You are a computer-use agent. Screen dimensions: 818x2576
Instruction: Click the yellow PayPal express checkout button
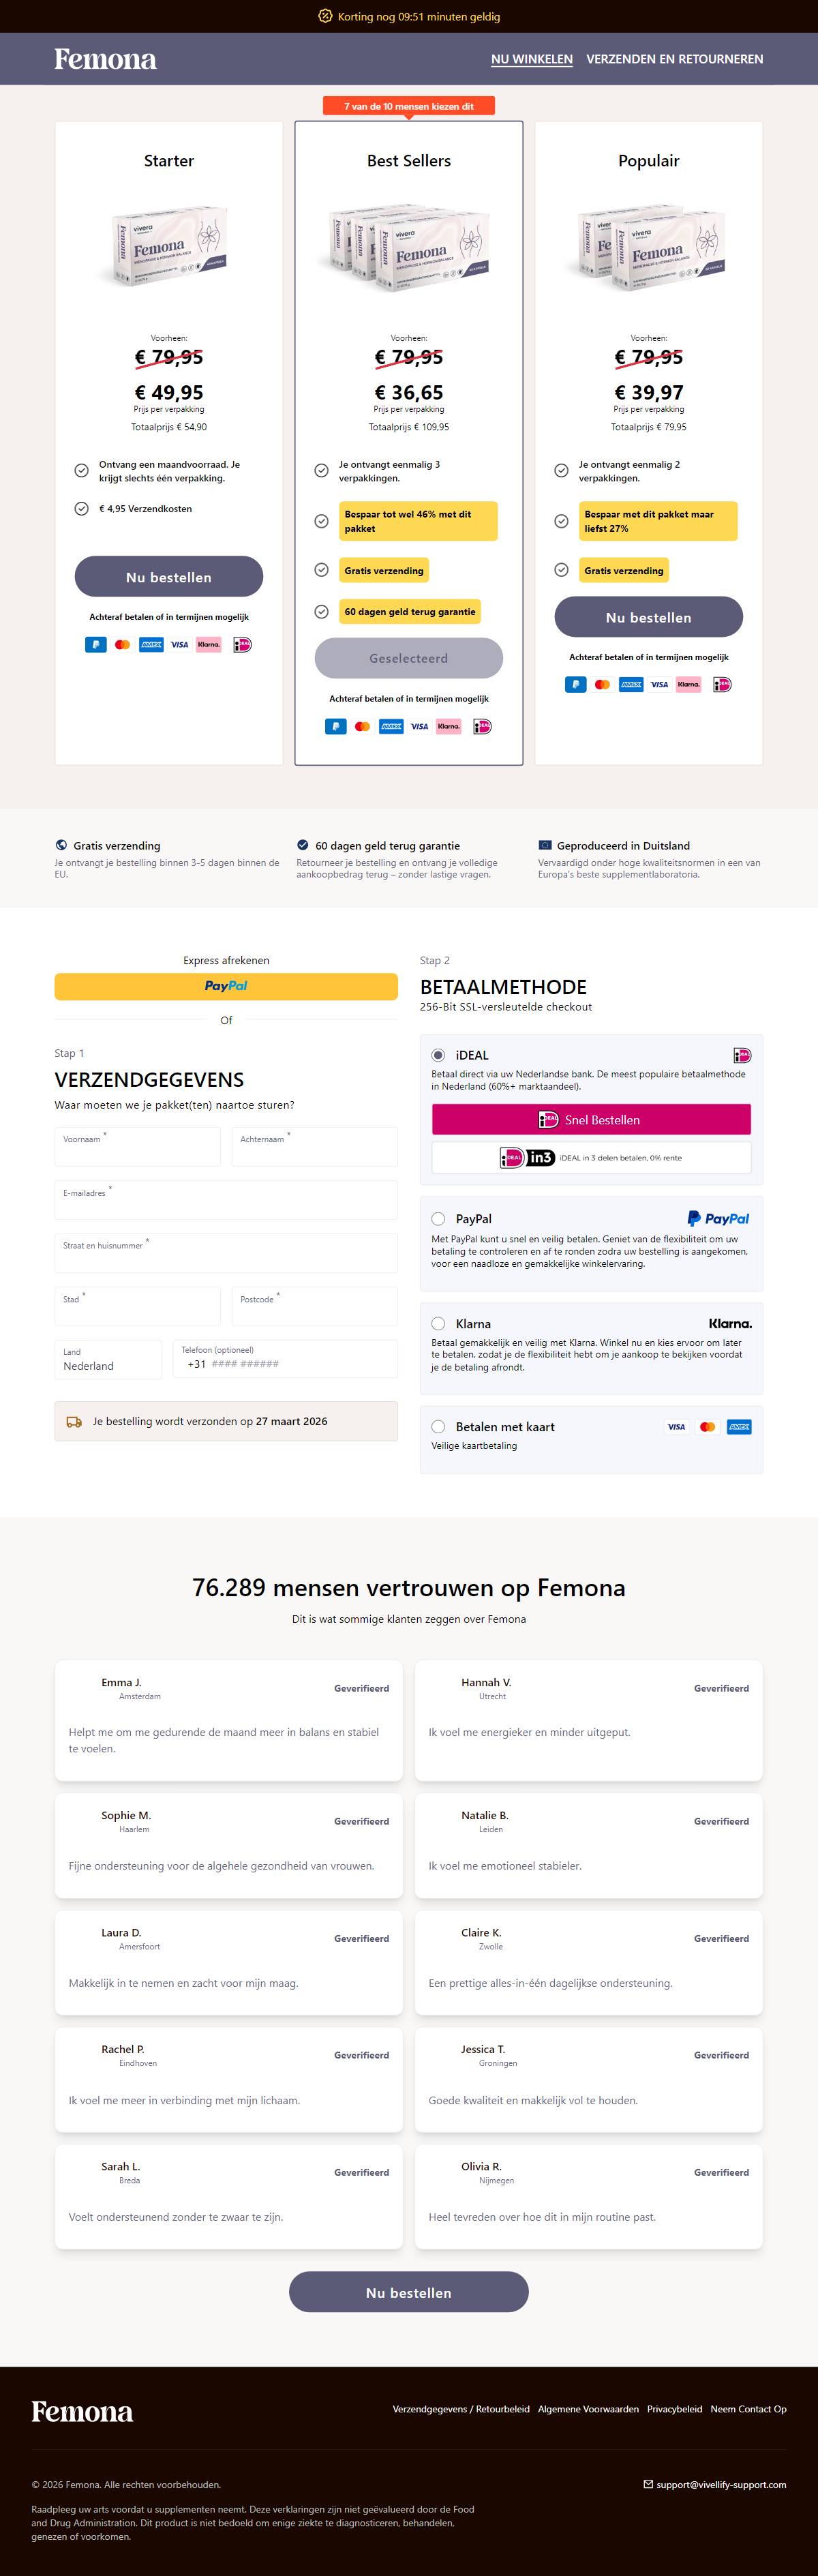point(226,986)
